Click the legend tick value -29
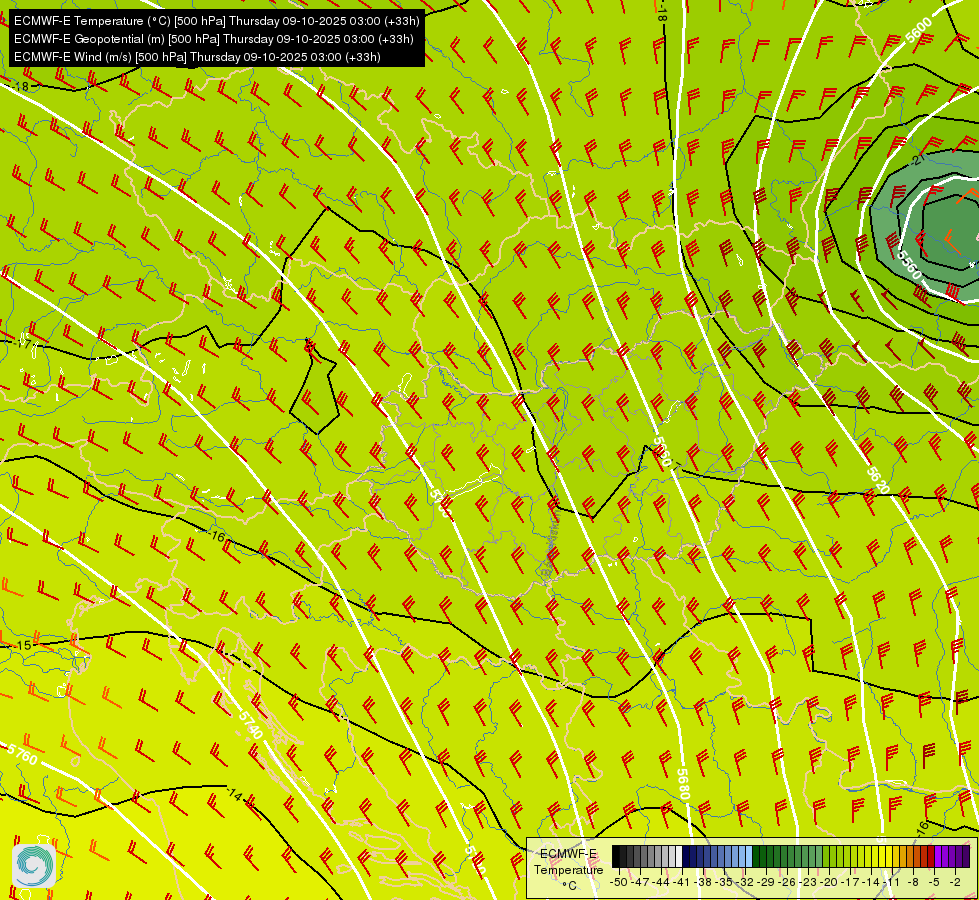Viewport: 979px width, 900px height. coord(766,882)
